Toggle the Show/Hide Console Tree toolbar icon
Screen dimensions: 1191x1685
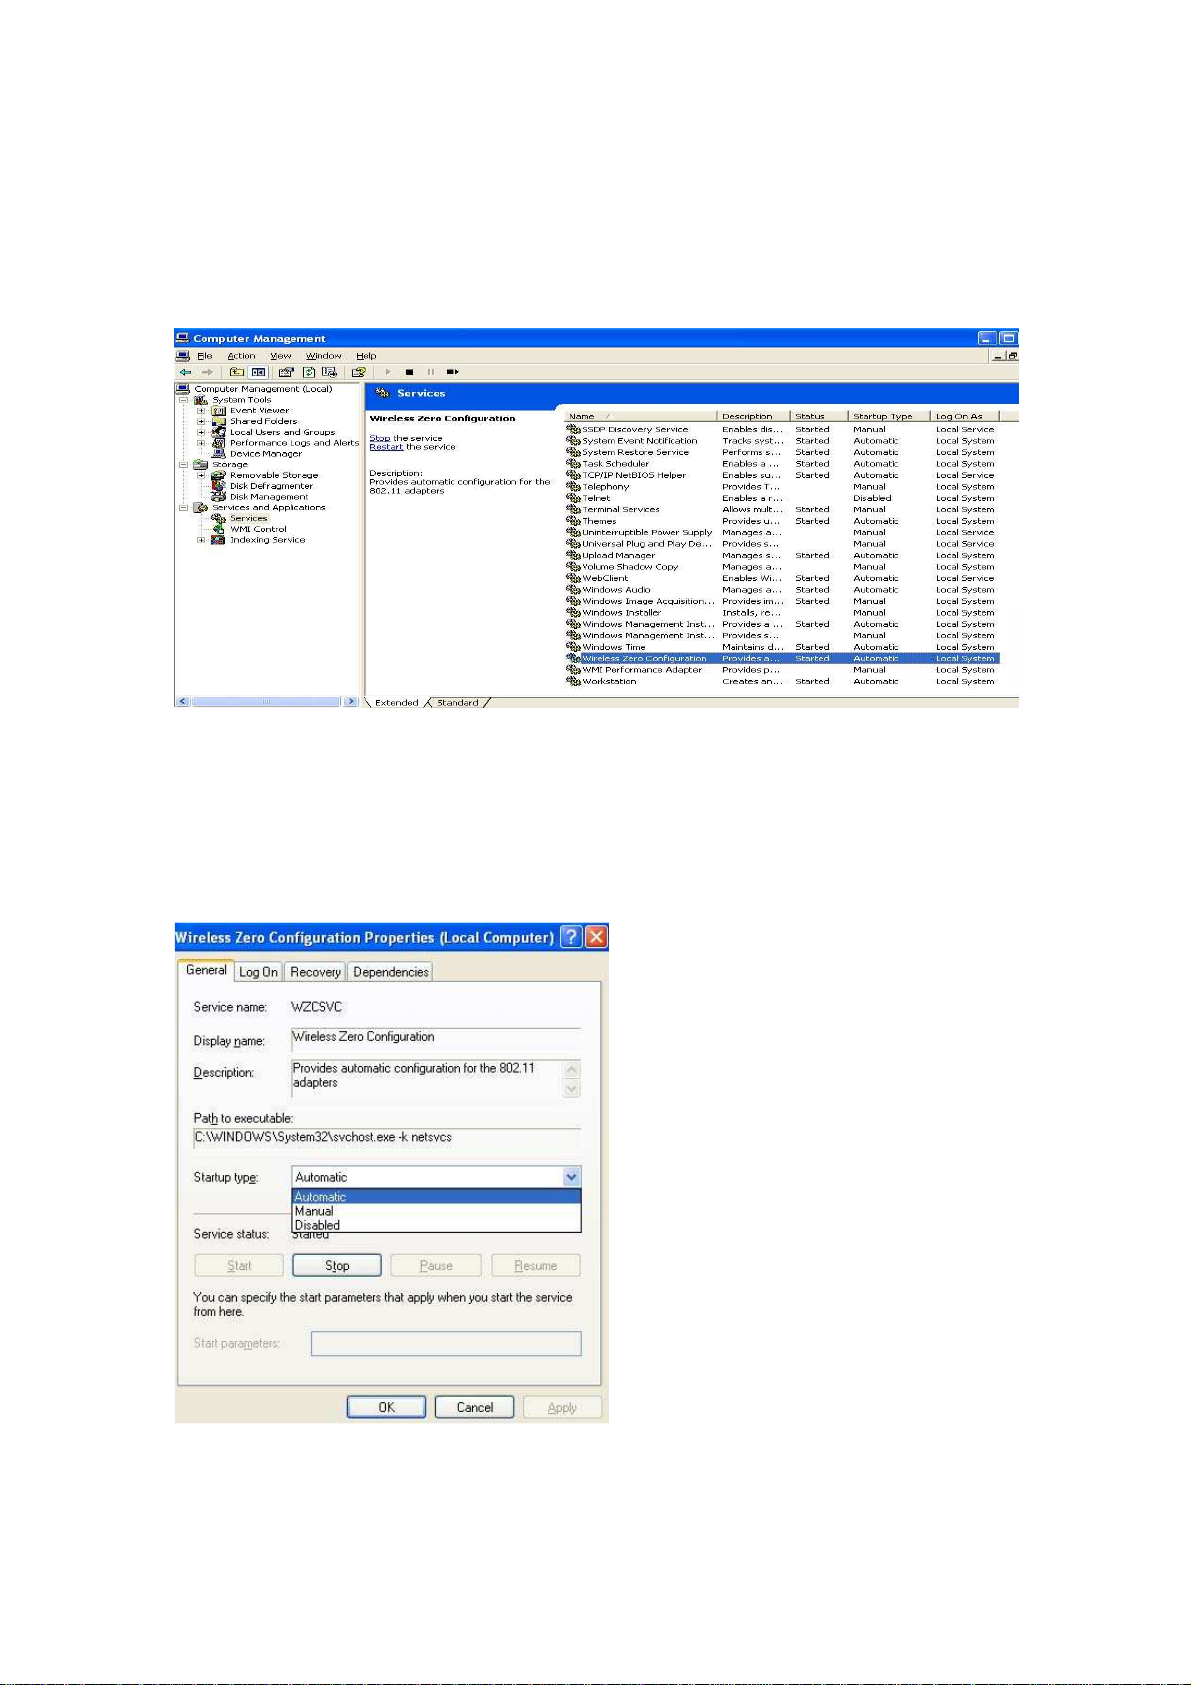point(258,372)
